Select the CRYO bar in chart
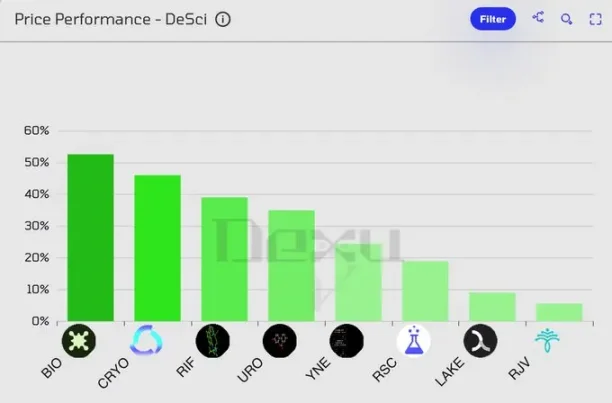 [x=157, y=248]
